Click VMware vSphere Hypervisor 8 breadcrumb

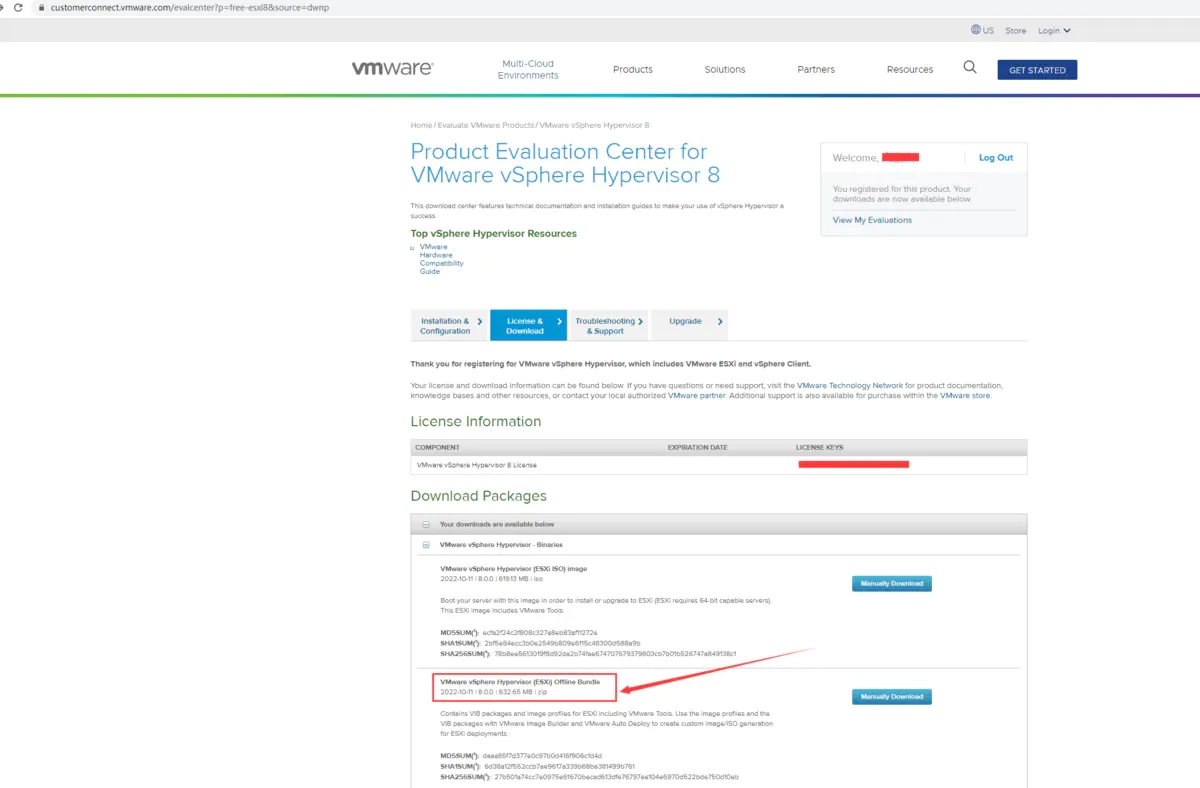tap(594, 125)
